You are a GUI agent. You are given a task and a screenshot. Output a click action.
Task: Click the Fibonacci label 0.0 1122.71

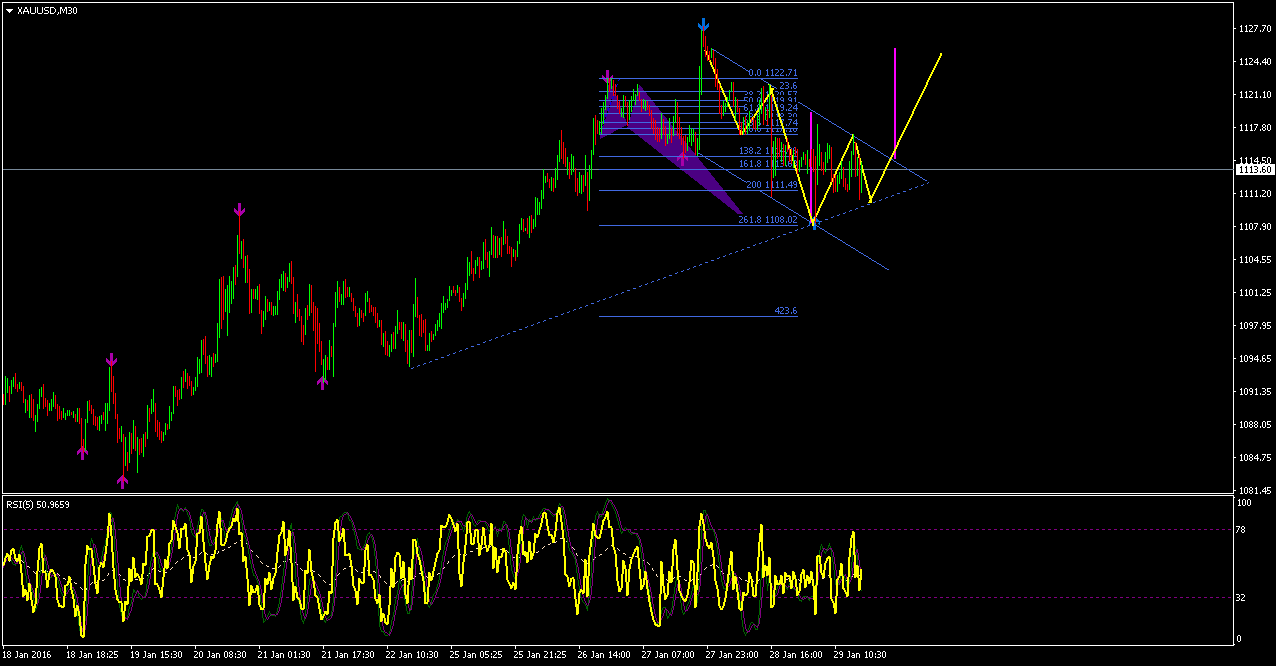click(x=773, y=73)
